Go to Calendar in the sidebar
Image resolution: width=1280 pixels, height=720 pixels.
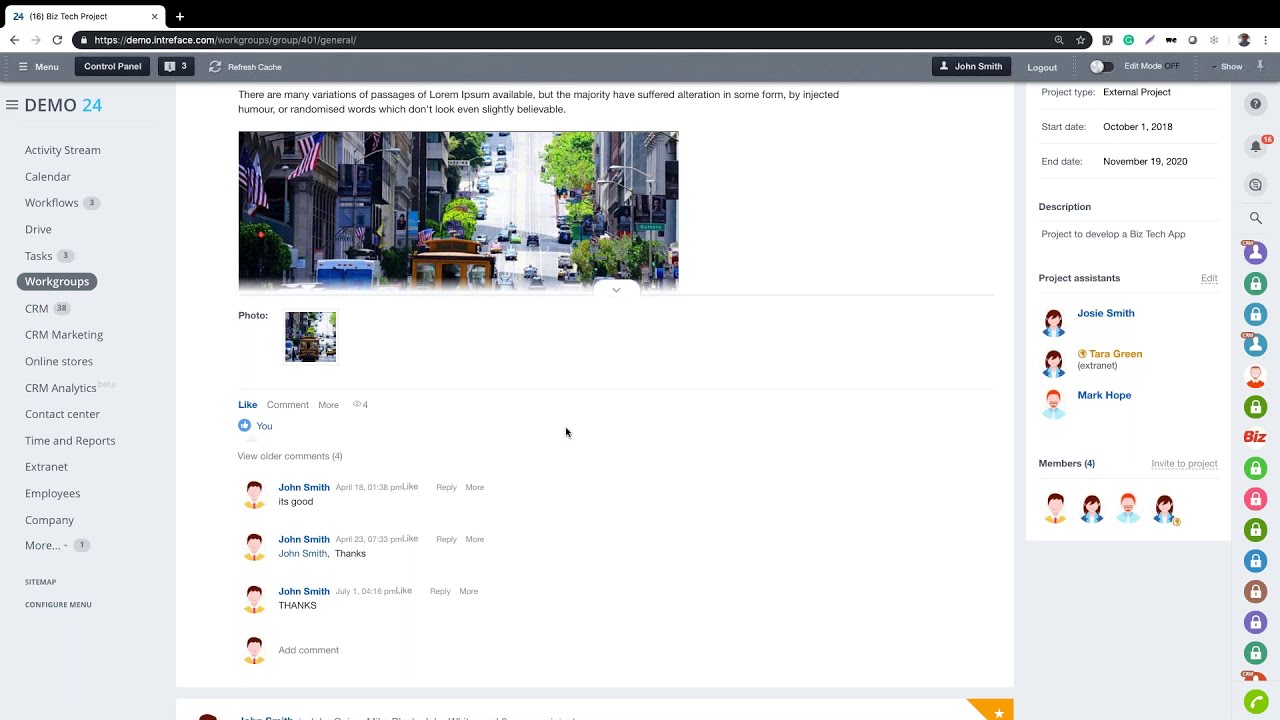(x=48, y=177)
